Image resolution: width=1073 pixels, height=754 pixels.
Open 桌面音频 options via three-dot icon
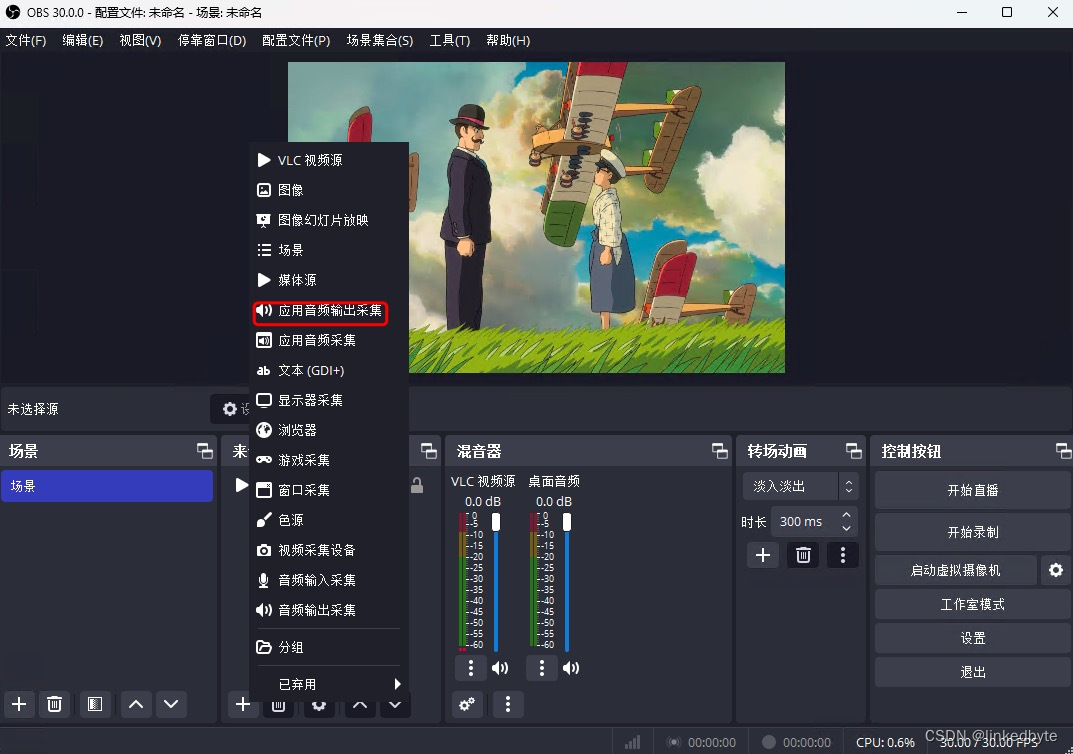click(x=541, y=667)
